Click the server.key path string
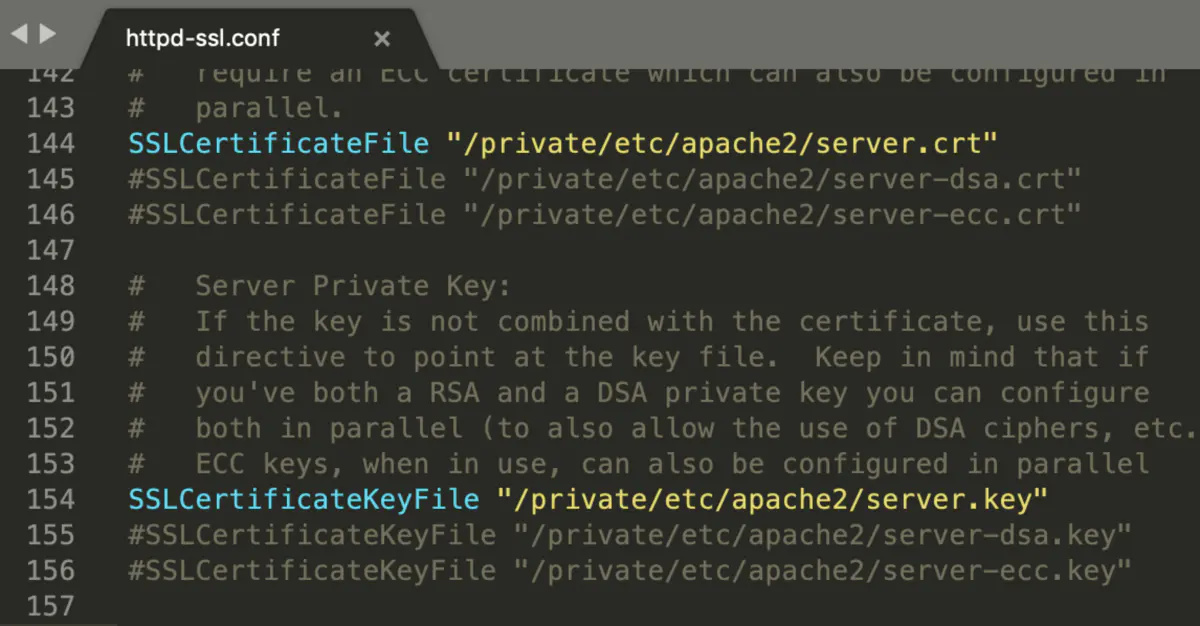This screenshot has height=626, width=1200. pos(772,499)
